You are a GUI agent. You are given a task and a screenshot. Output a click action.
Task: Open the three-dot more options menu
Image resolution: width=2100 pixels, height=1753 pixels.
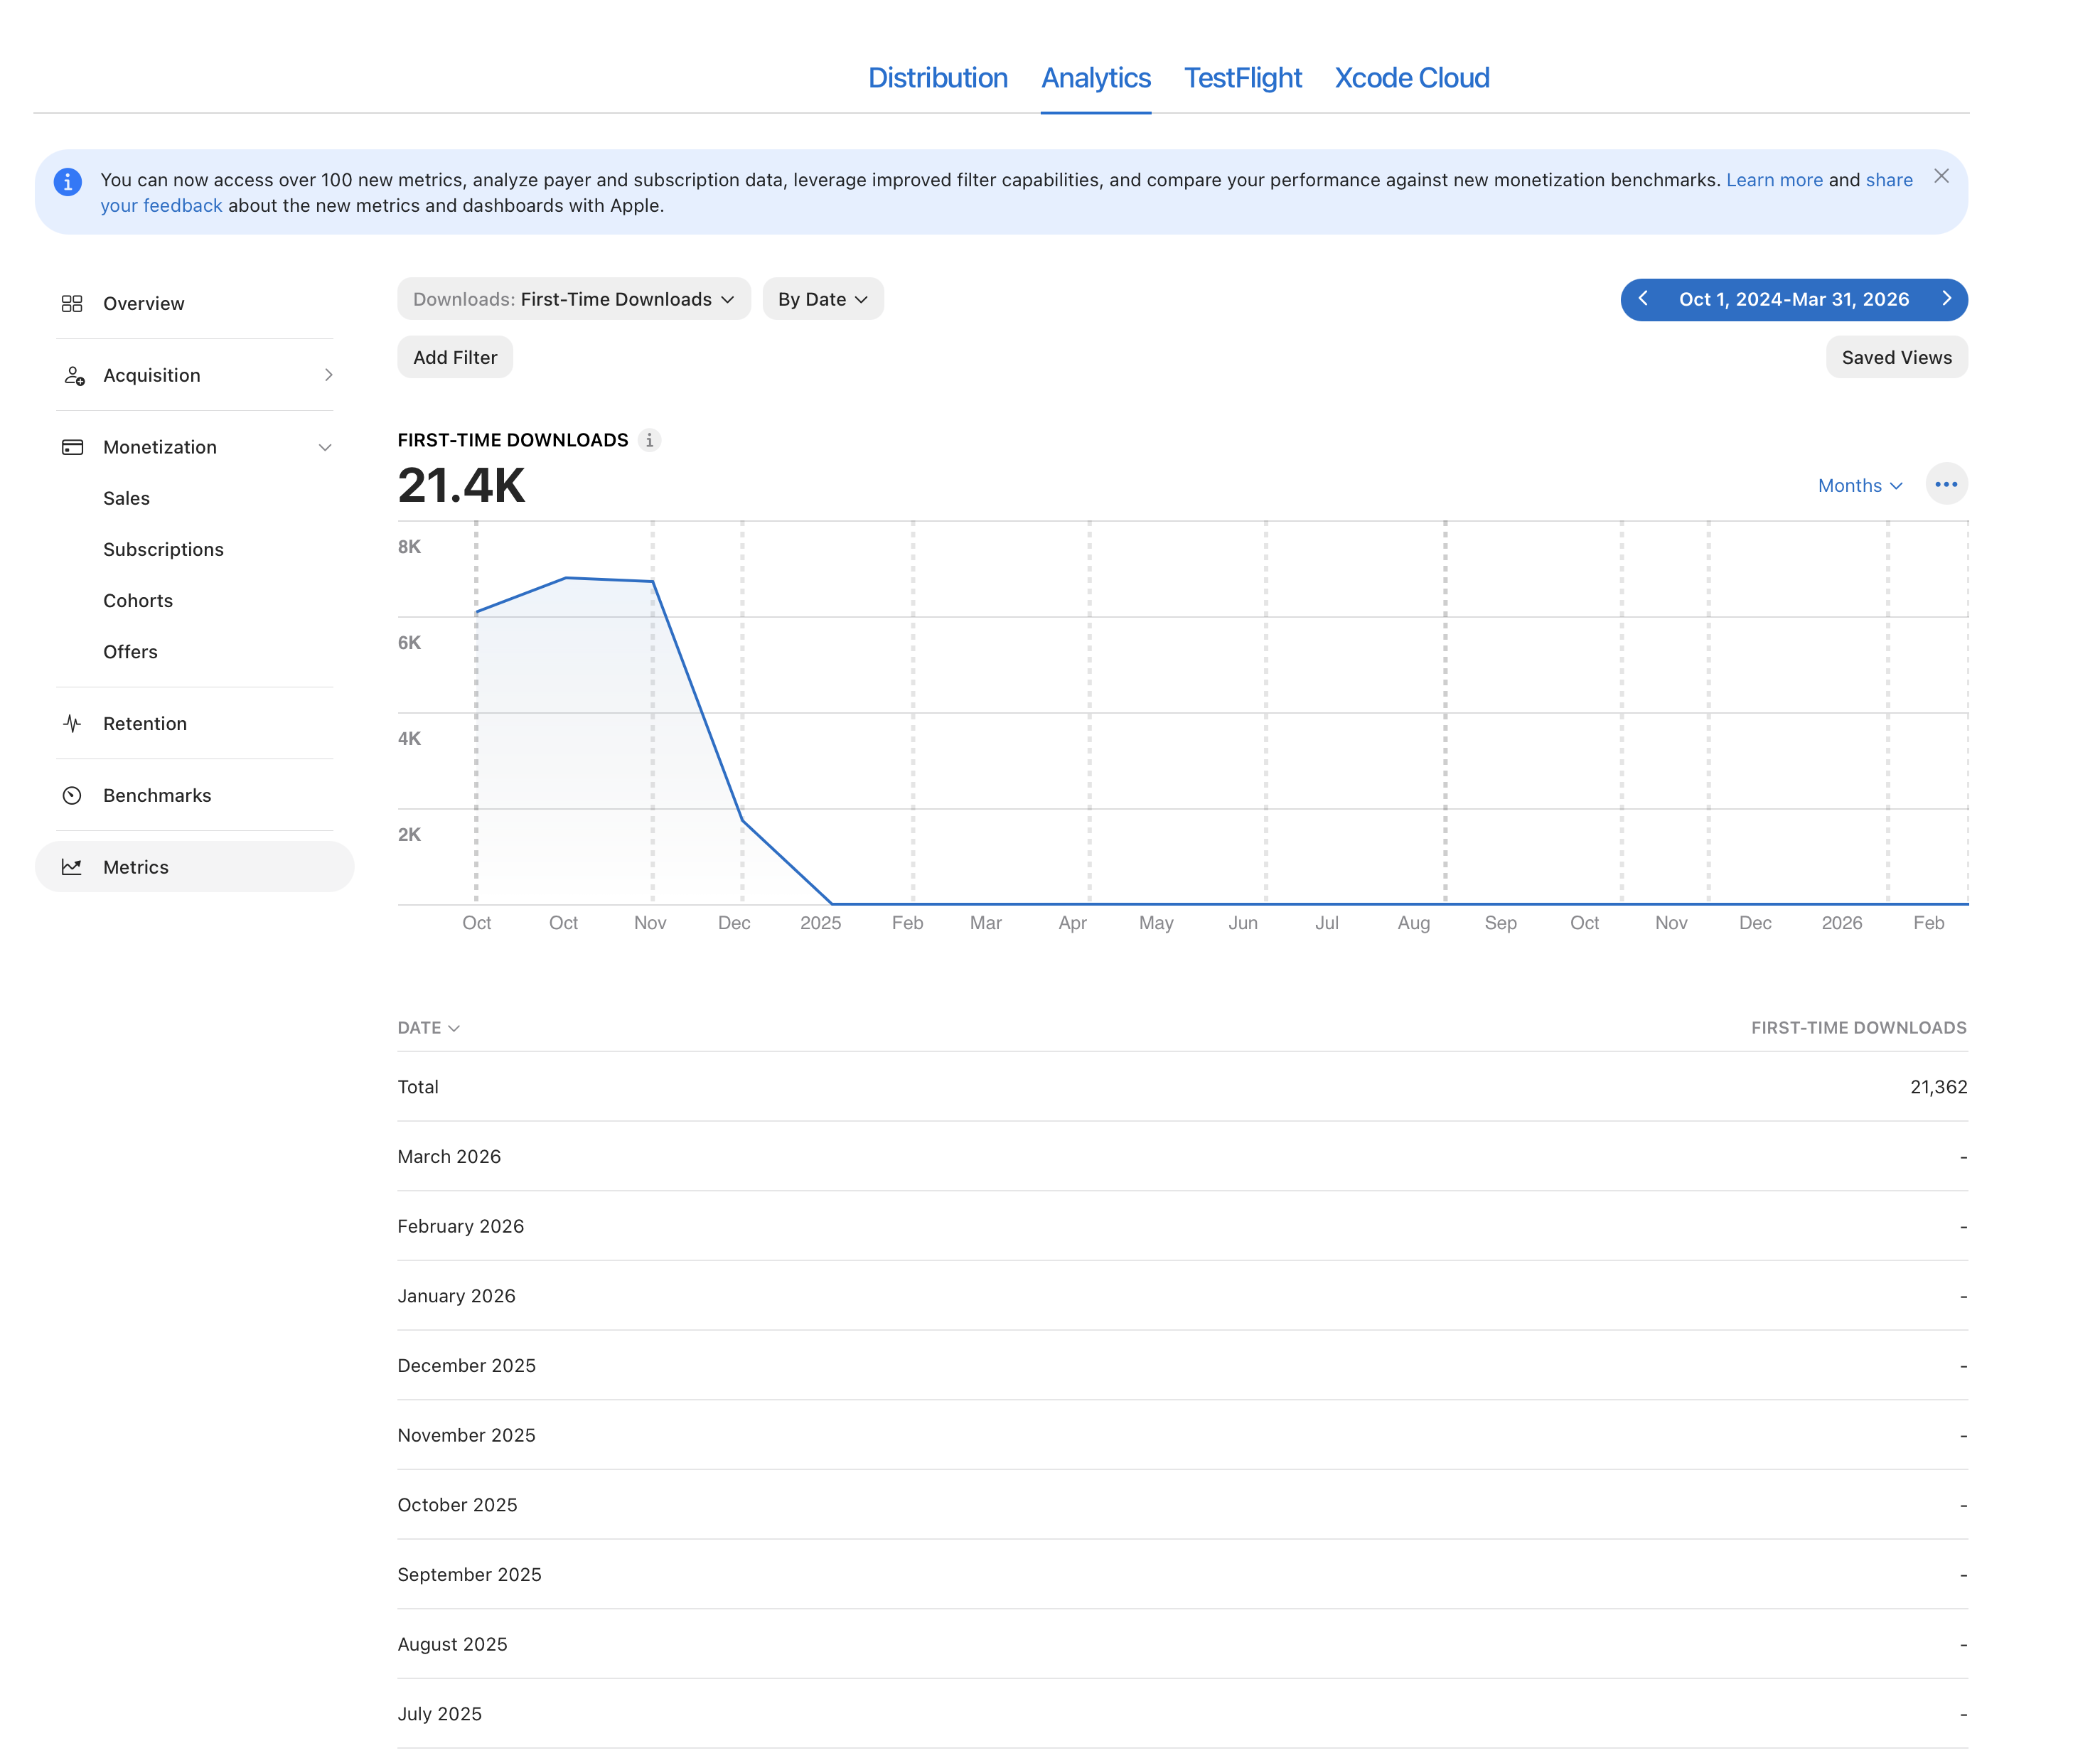tap(1945, 485)
